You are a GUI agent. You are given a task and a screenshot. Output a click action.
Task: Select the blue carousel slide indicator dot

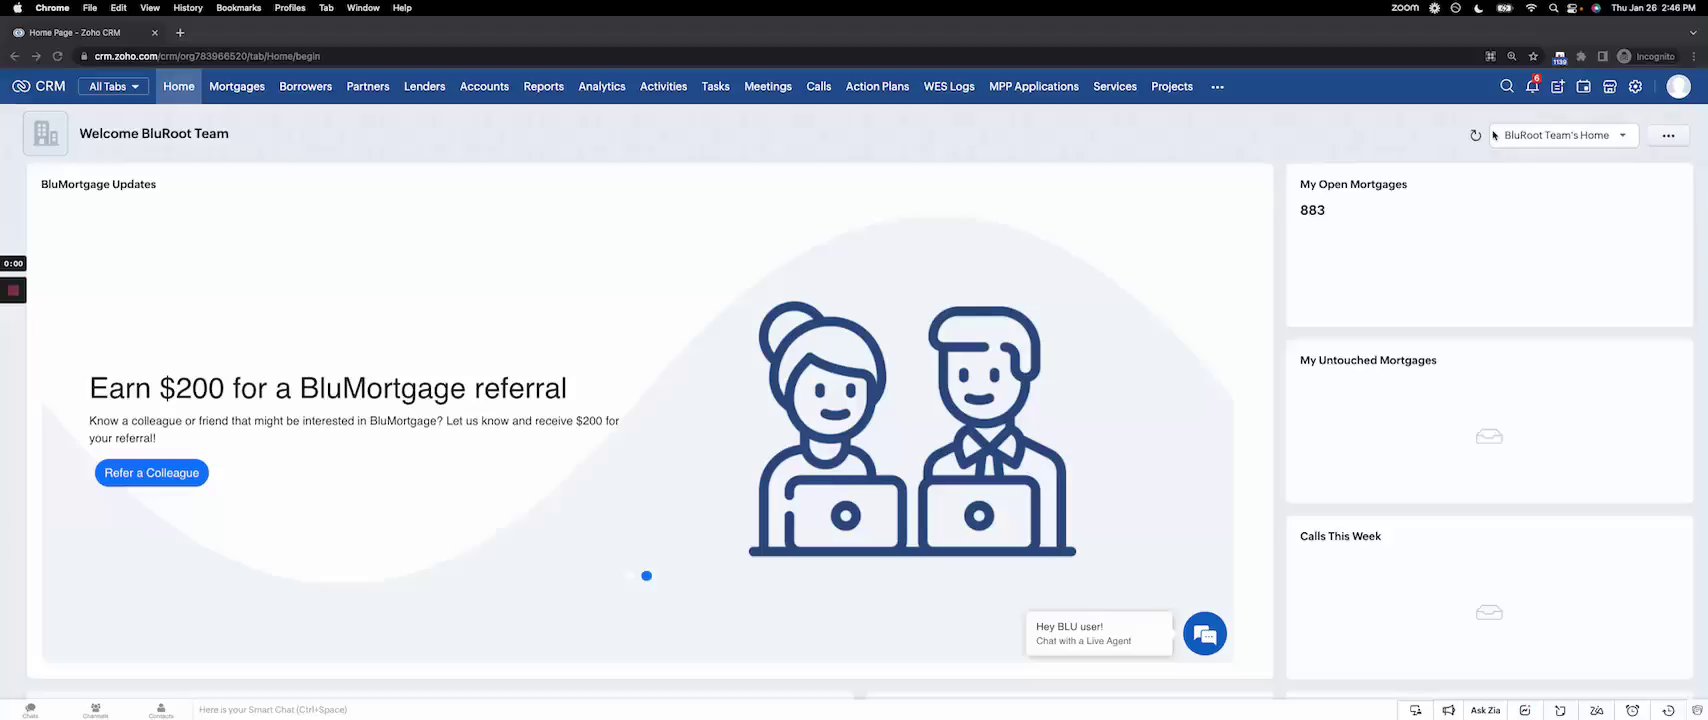coord(647,576)
